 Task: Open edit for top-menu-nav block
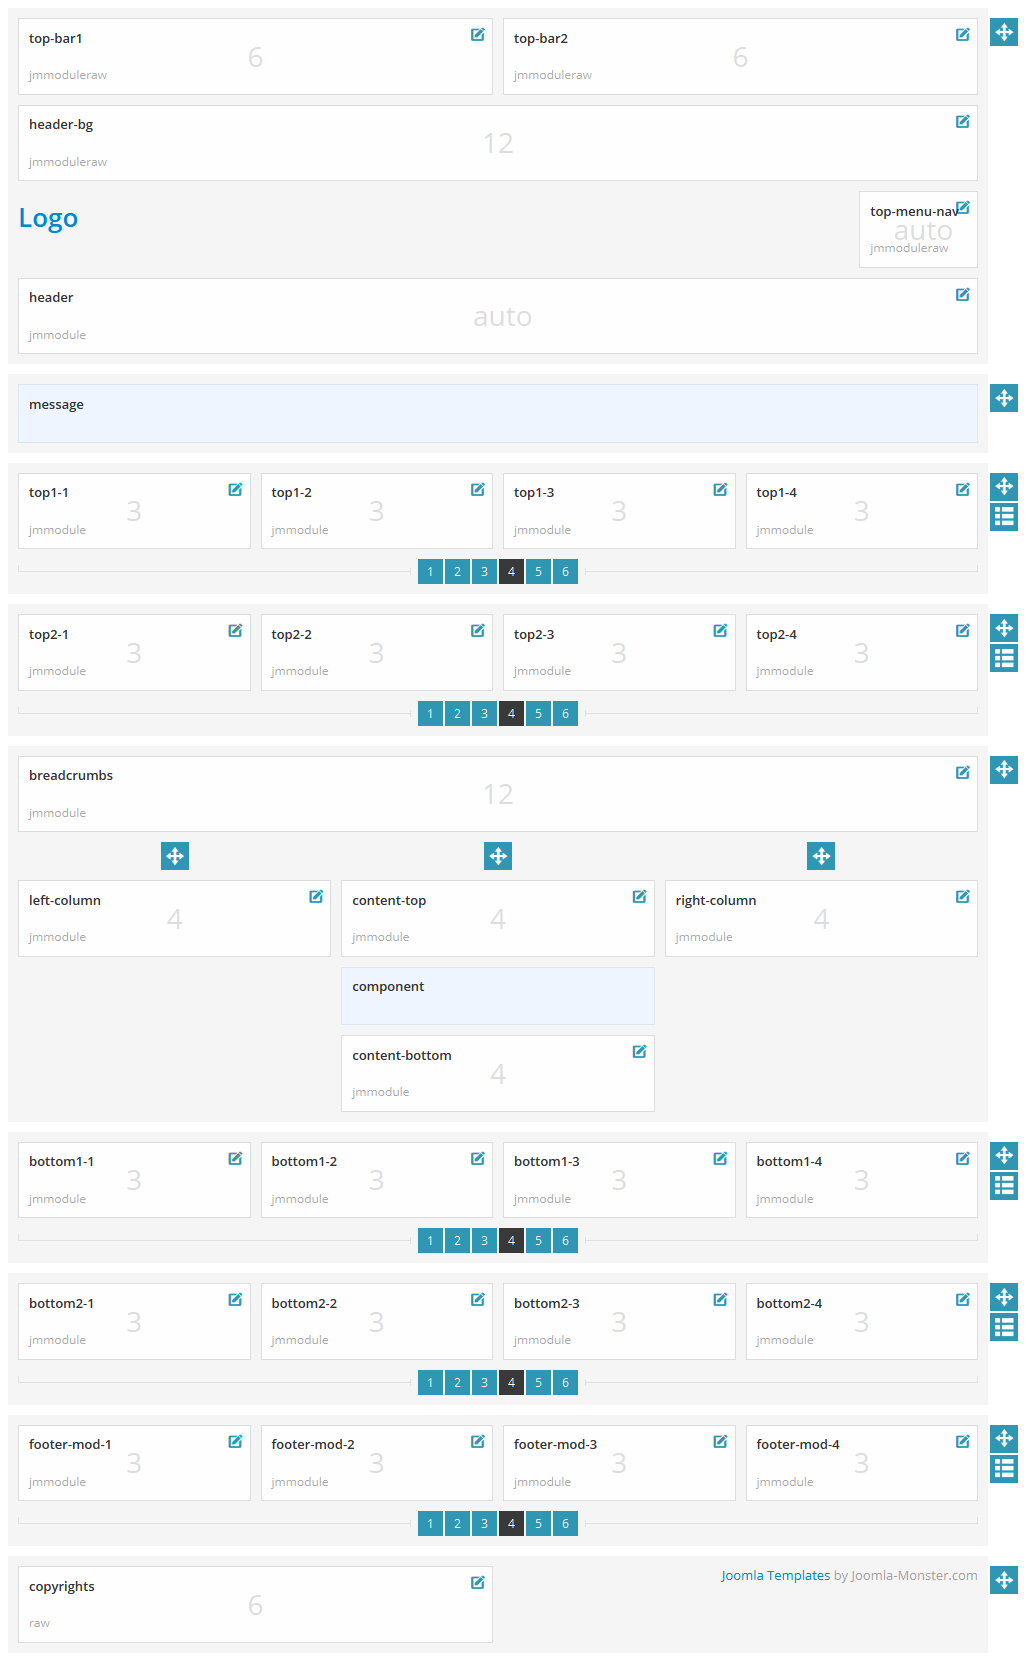point(962,208)
